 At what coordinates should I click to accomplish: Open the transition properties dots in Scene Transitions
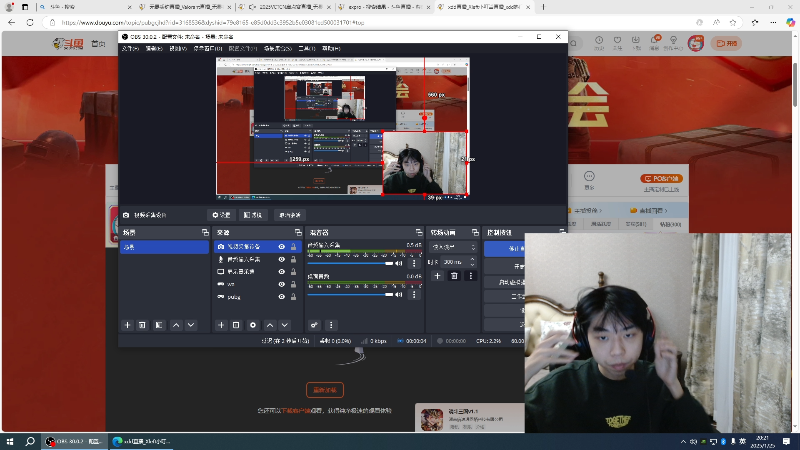[470, 276]
